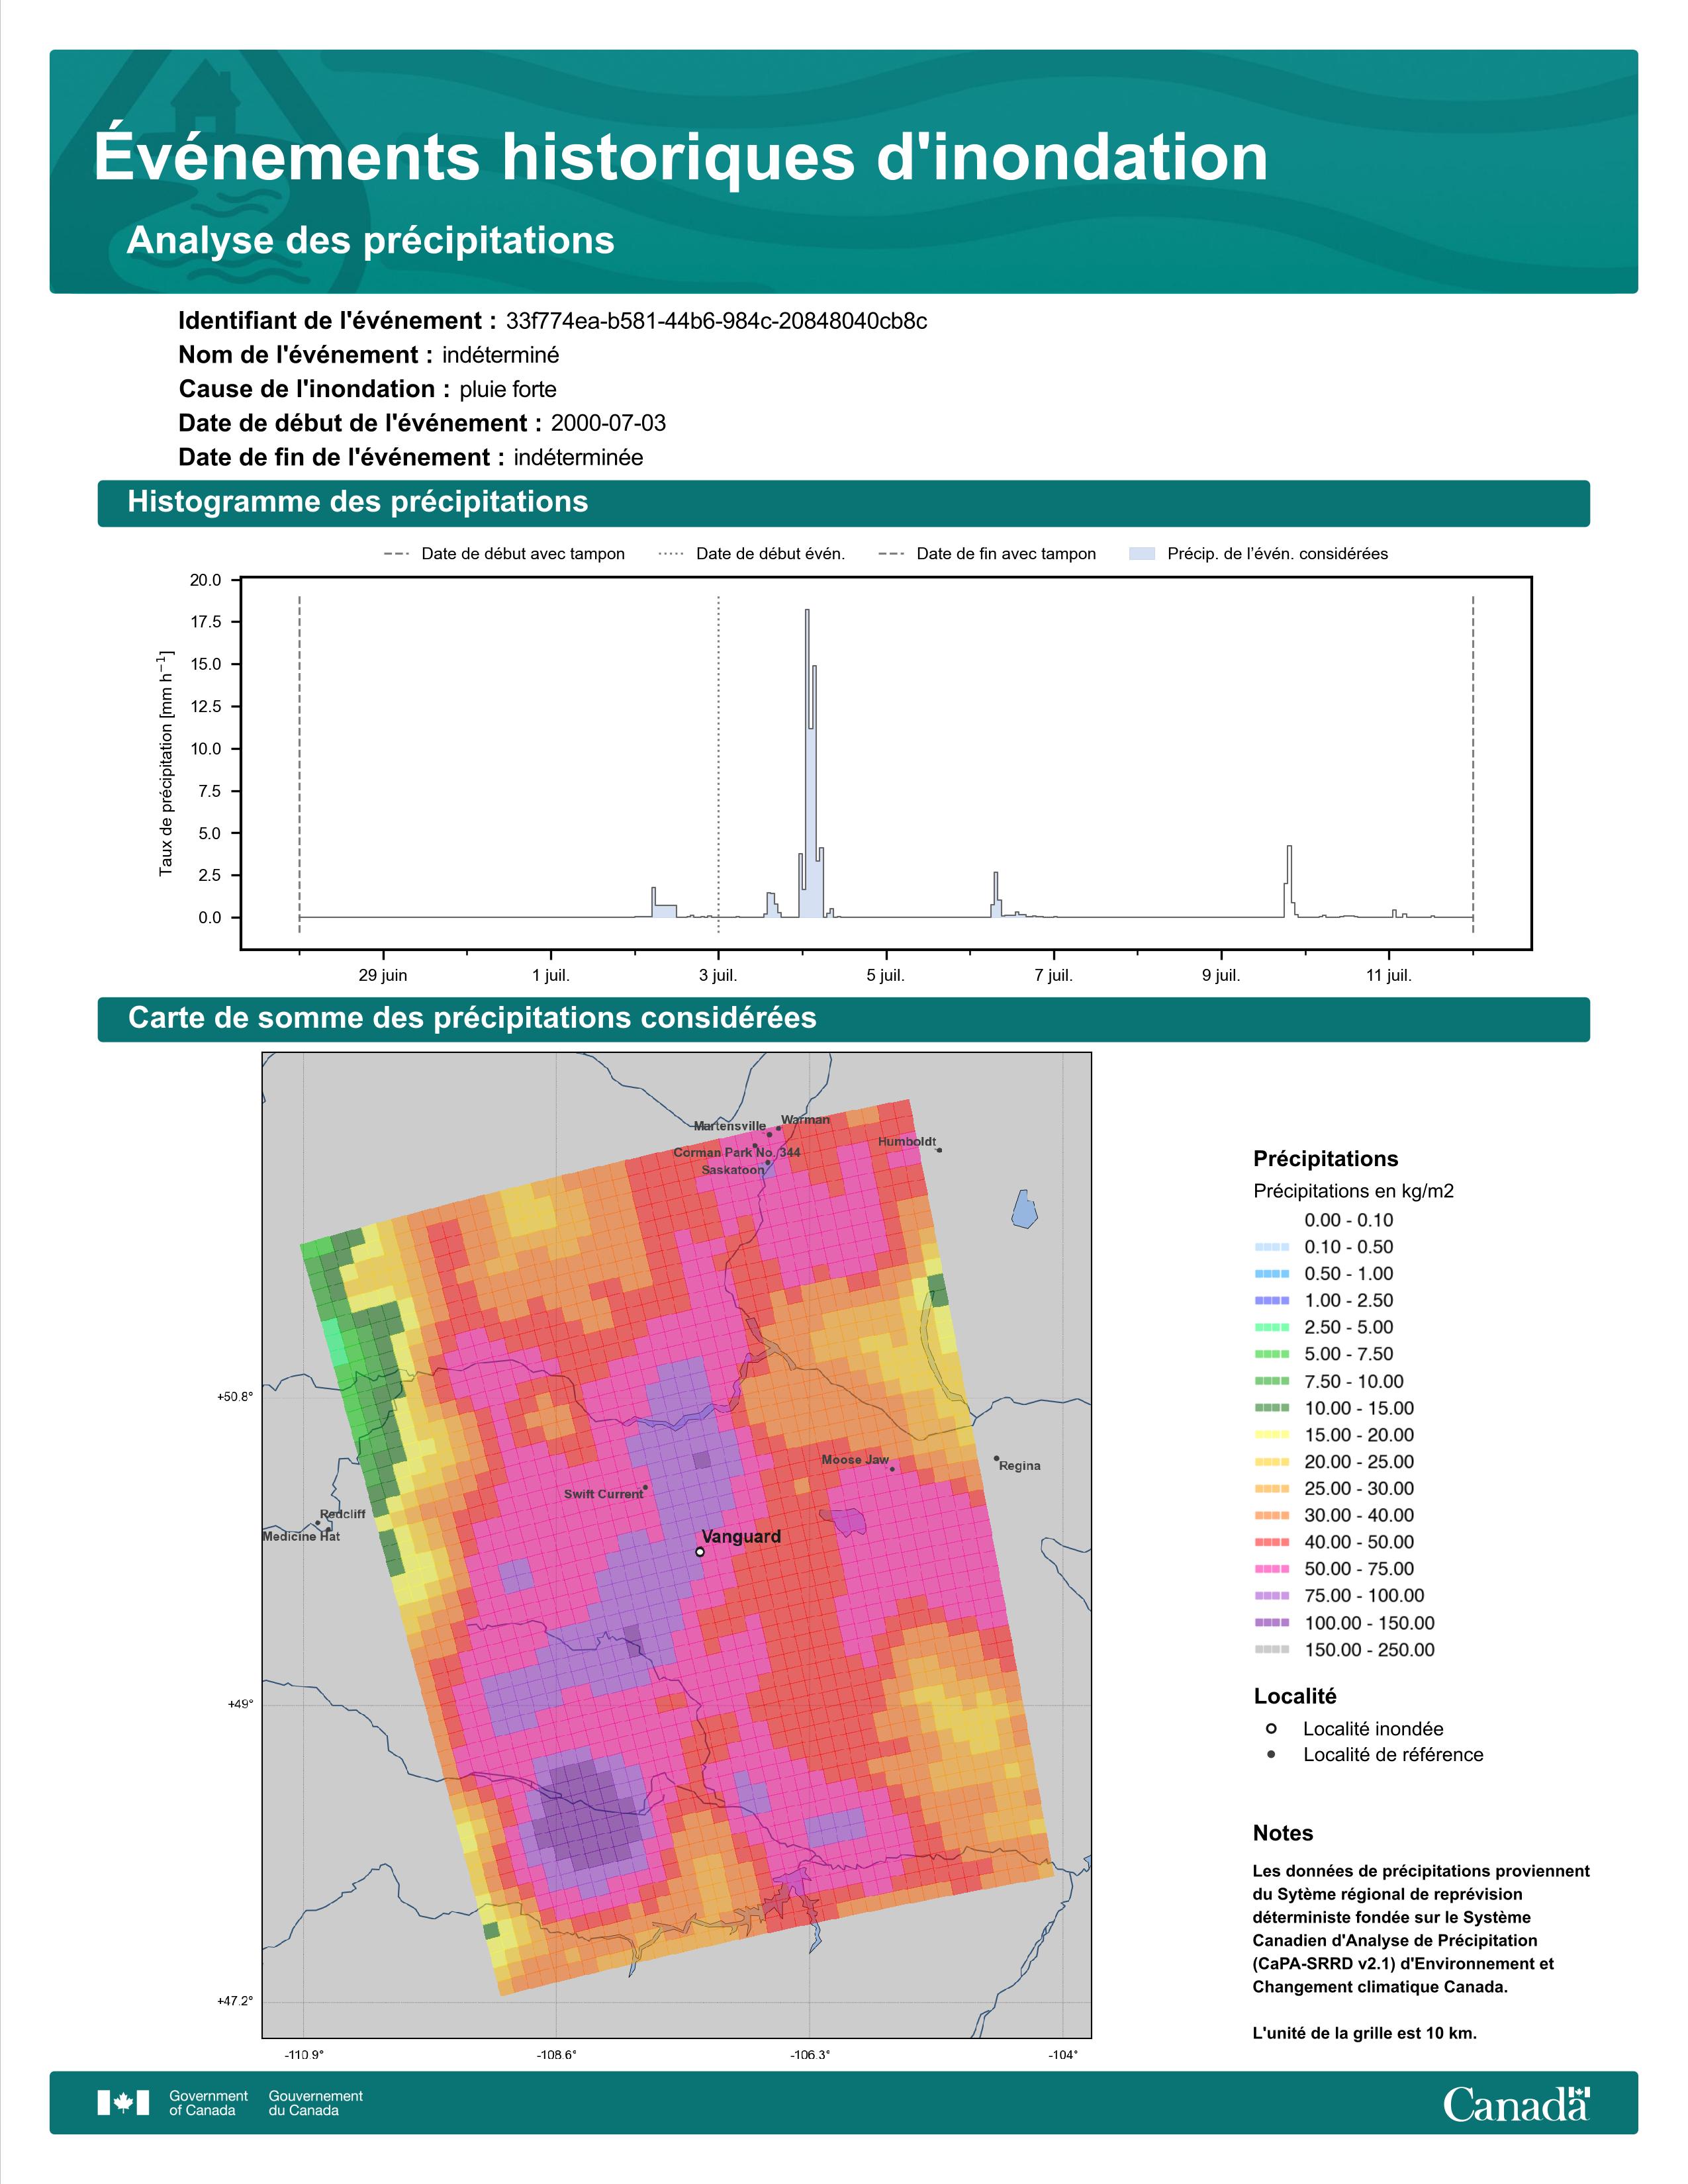1688x2184 pixels.
Task: Click the Localité inondée legend circle
Action: coord(1271,1728)
